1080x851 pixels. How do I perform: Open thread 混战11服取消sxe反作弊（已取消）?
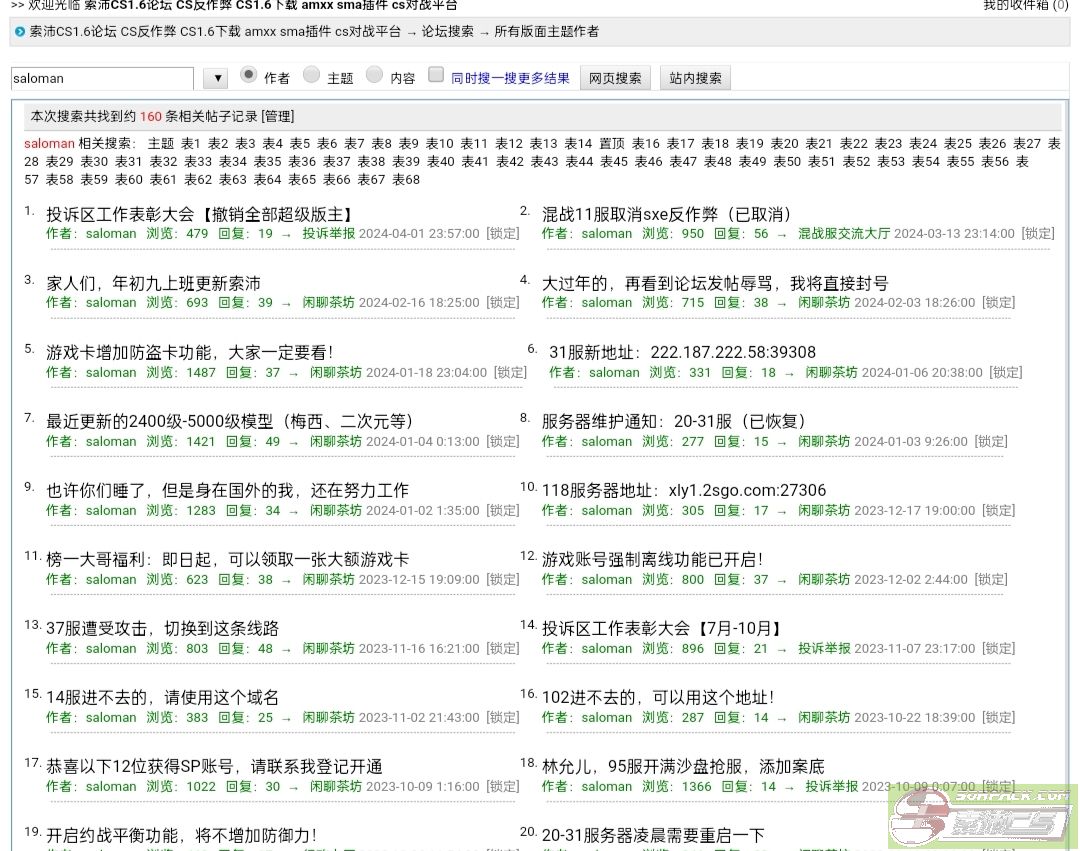click(x=667, y=214)
